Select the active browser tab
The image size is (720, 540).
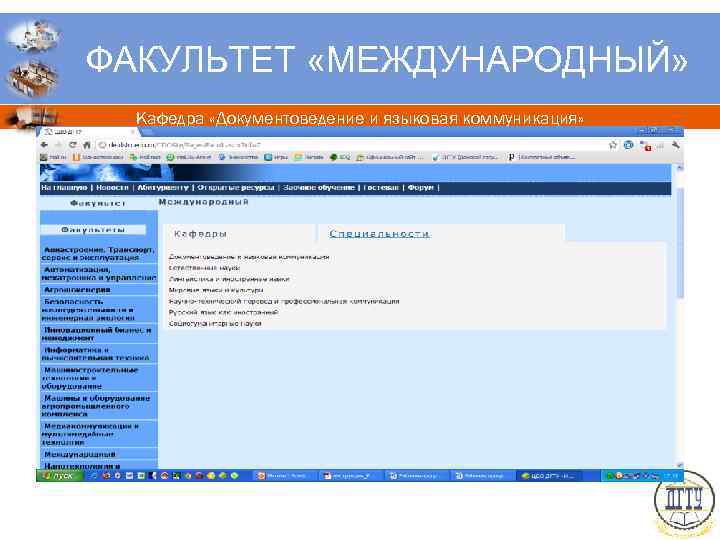tap(87, 132)
